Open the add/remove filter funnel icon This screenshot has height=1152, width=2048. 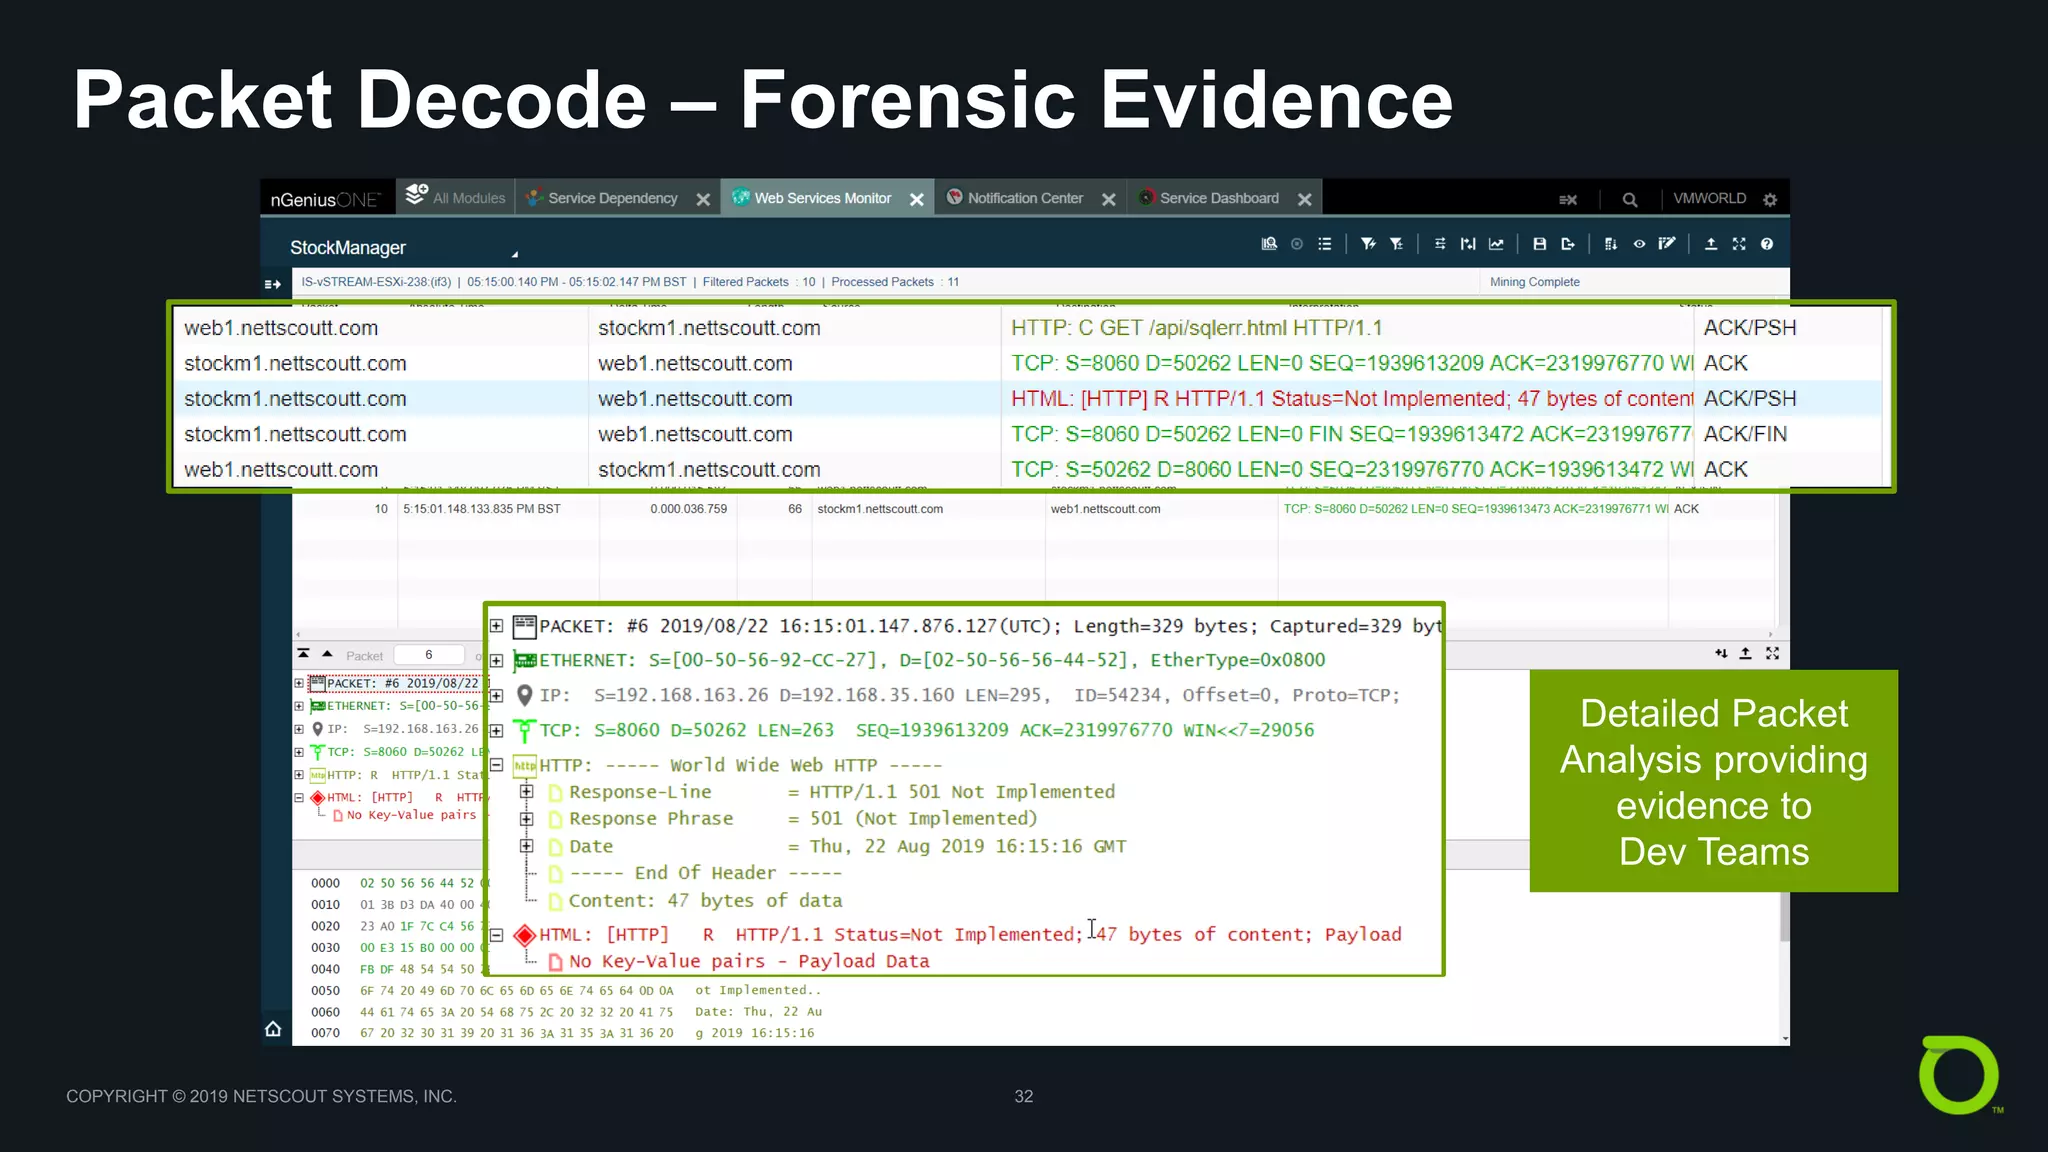[x=1396, y=244]
